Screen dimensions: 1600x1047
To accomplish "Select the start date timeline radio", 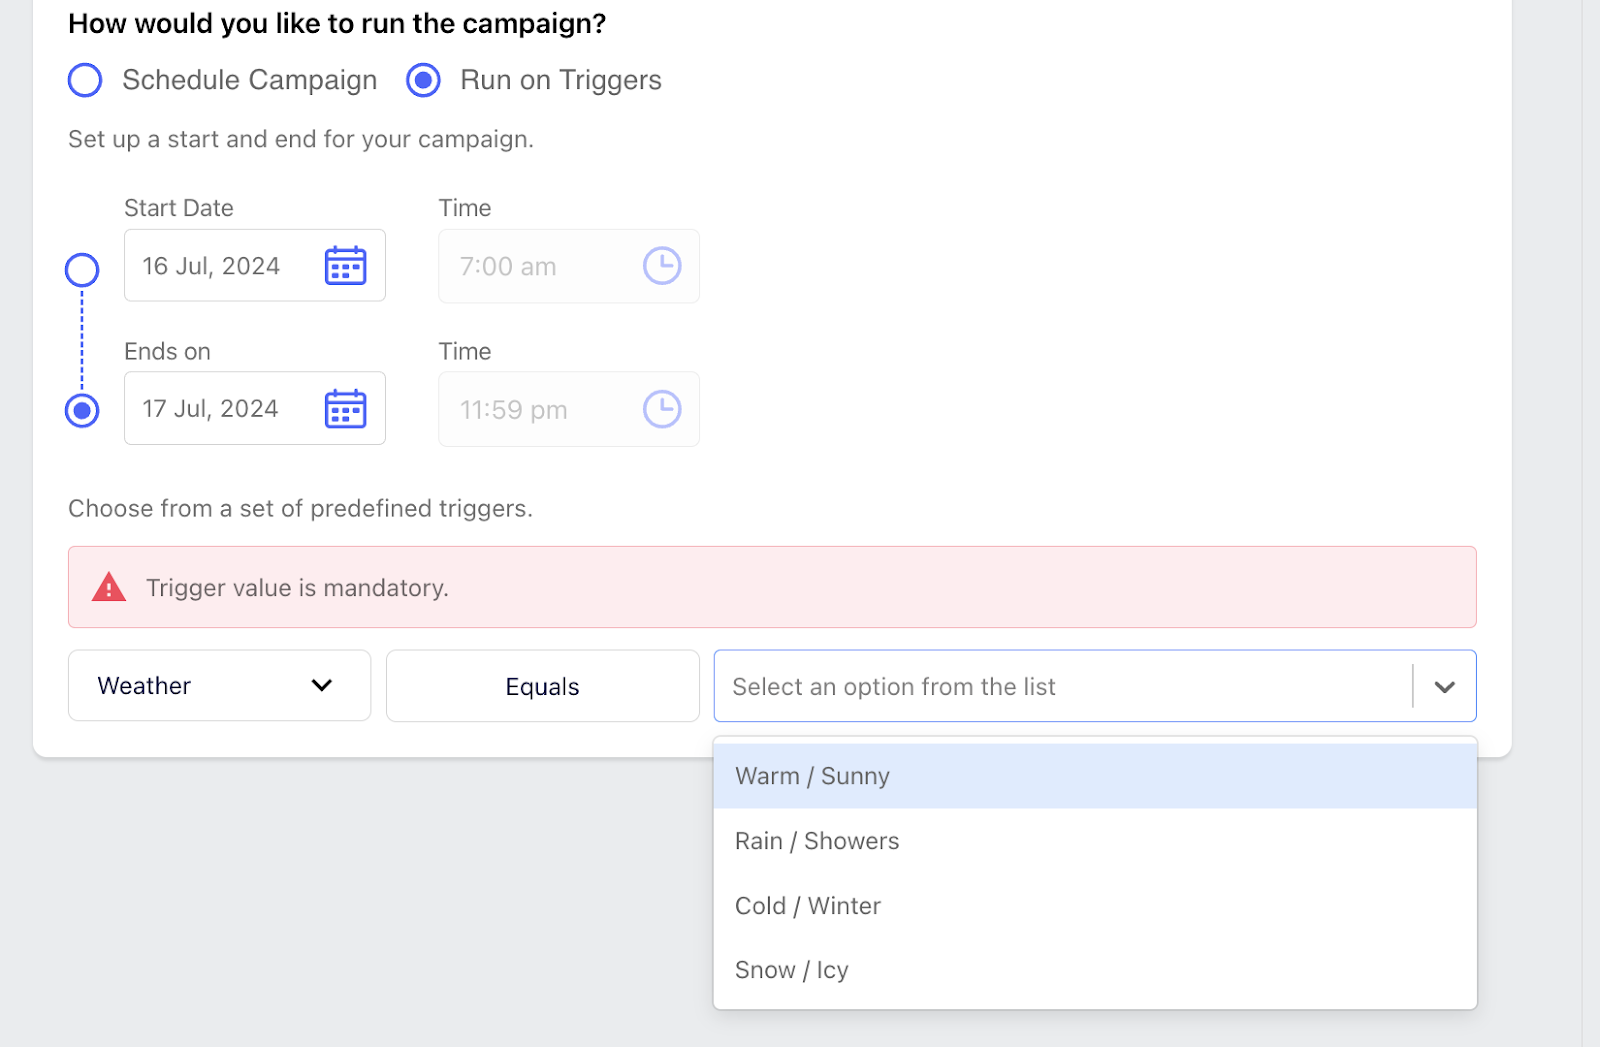I will pyautogui.click(x=82, y=269).
